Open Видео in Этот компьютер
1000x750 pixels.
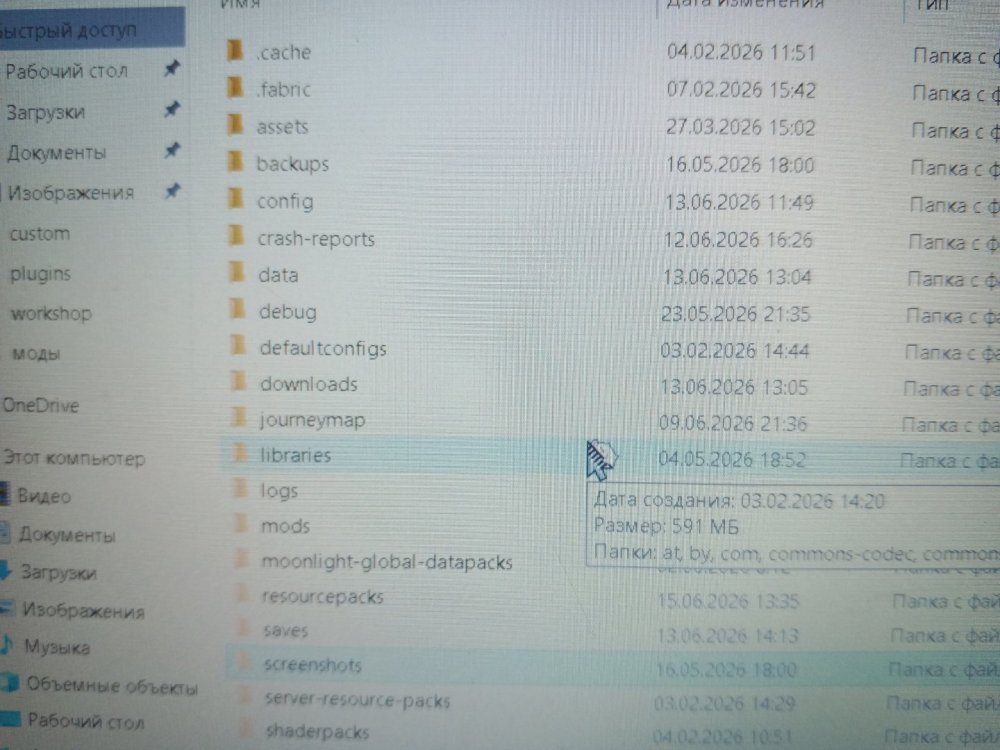click(x=43, y=496)
